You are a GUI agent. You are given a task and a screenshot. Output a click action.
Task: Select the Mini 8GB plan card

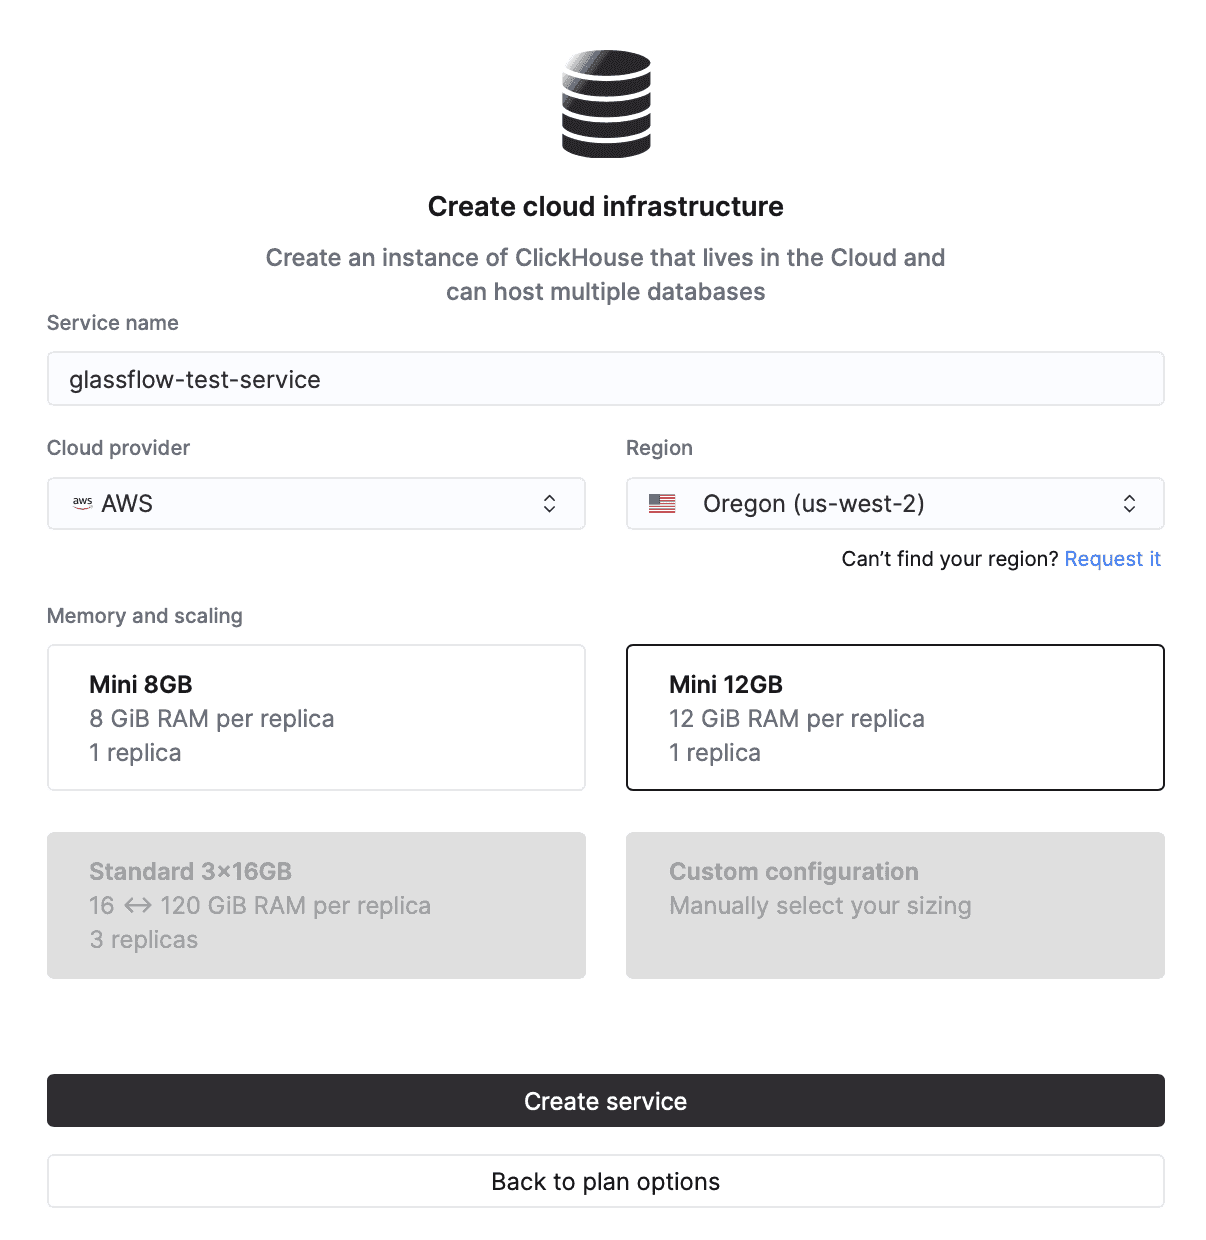(x=316, y=717)
